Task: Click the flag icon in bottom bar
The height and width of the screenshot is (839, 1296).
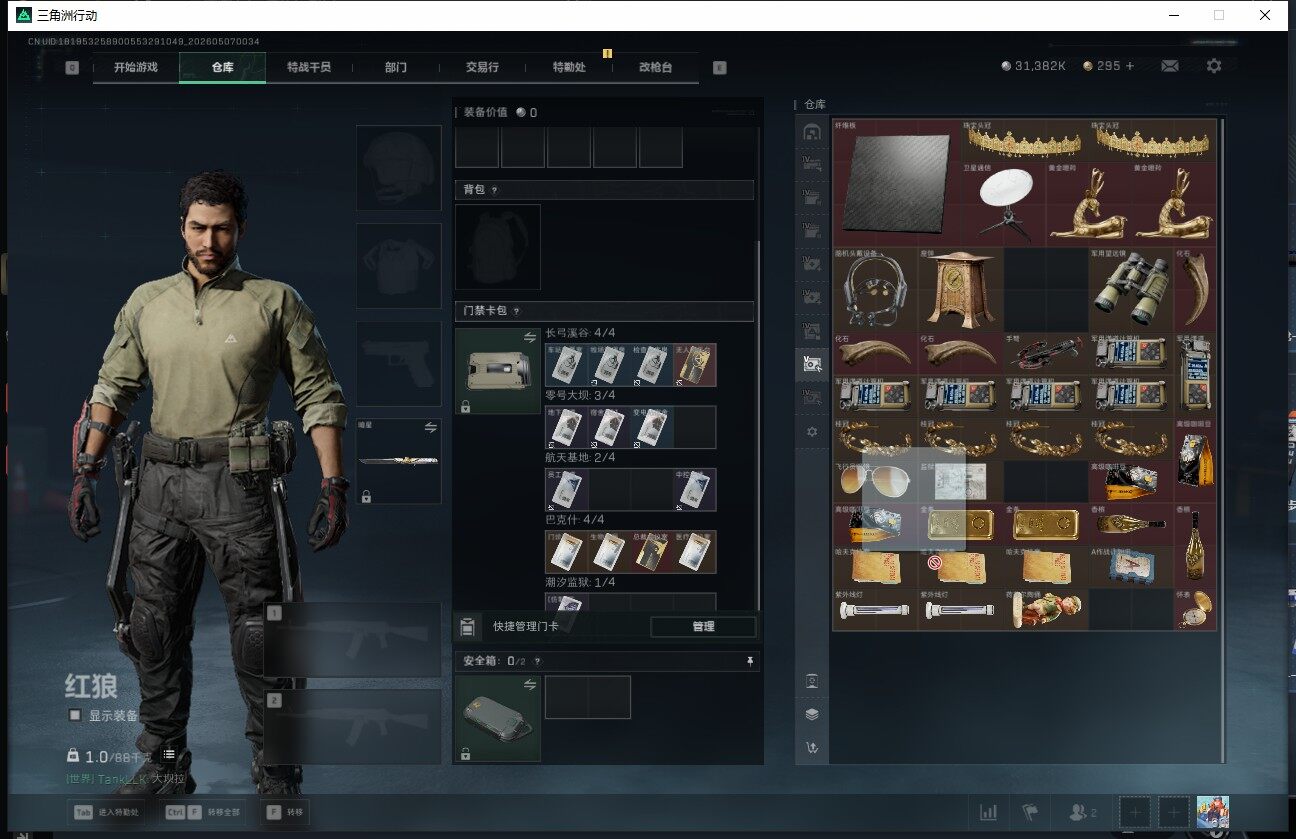Action: tap(1029, 813)
